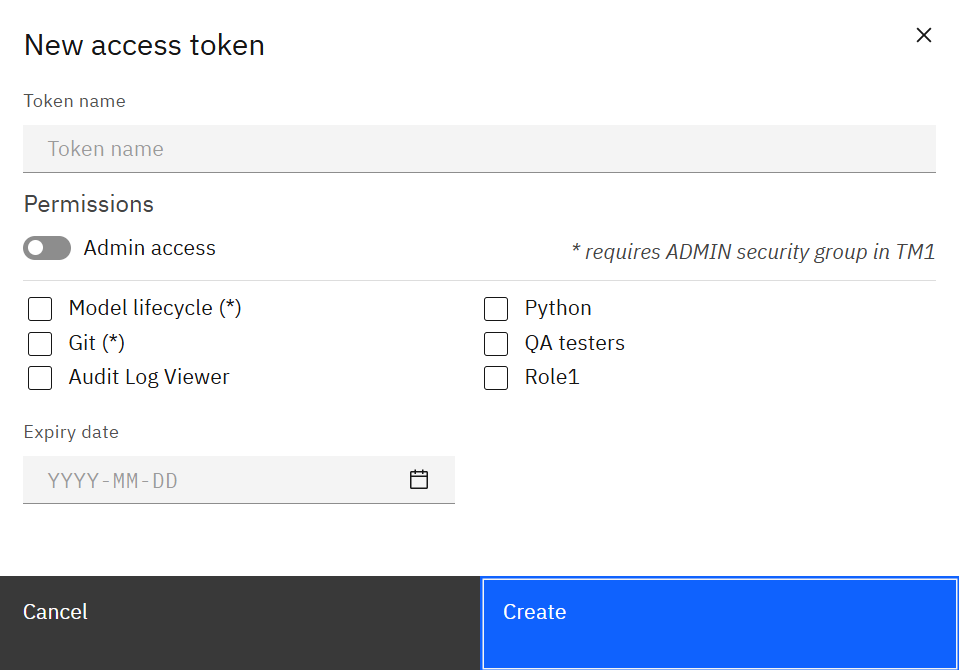Click the Expiry date text field
This screenshot has width=959, height=670.
coord(200,479)
